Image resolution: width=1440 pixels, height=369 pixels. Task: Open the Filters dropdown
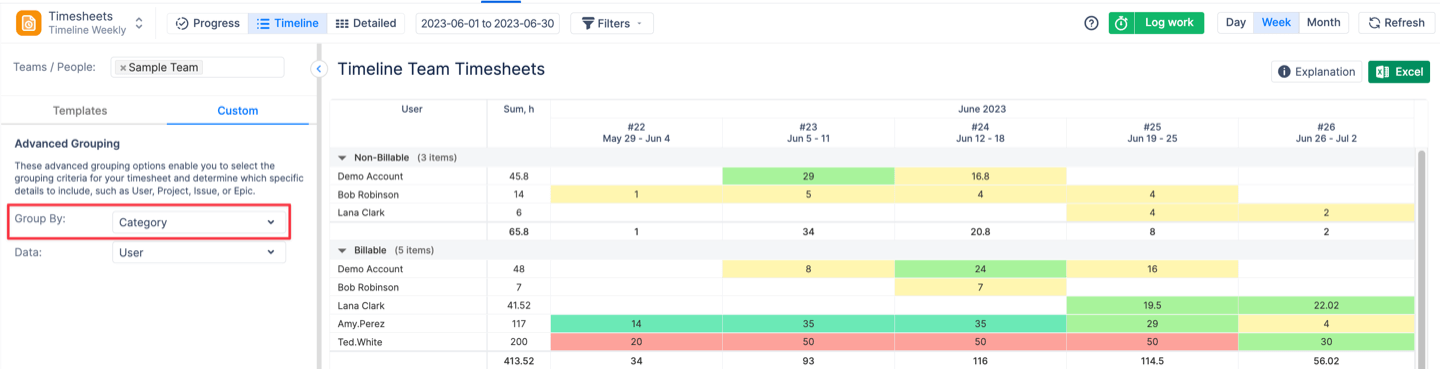tap(611, 23)
